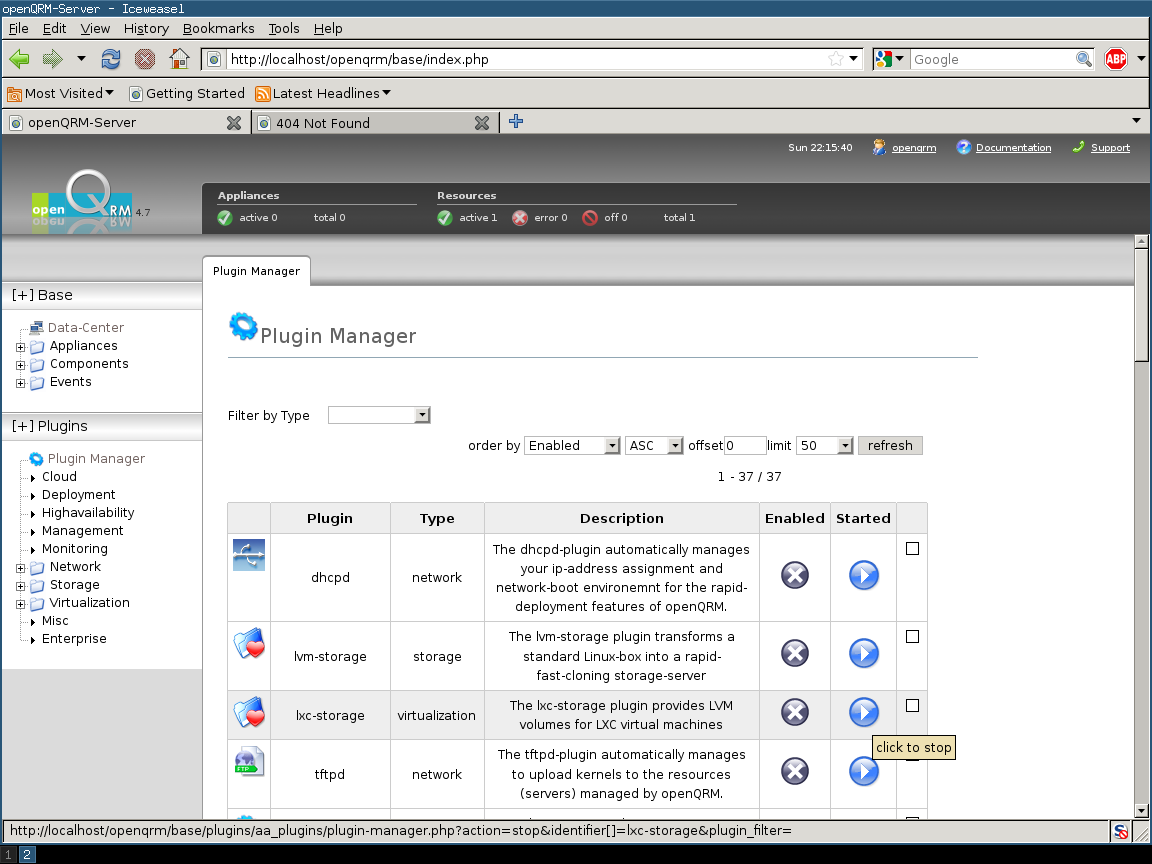Tick the checkbox in lxc-storage row
The width and height of the screenshot is (1152, 864).
[x=912, y=706]
